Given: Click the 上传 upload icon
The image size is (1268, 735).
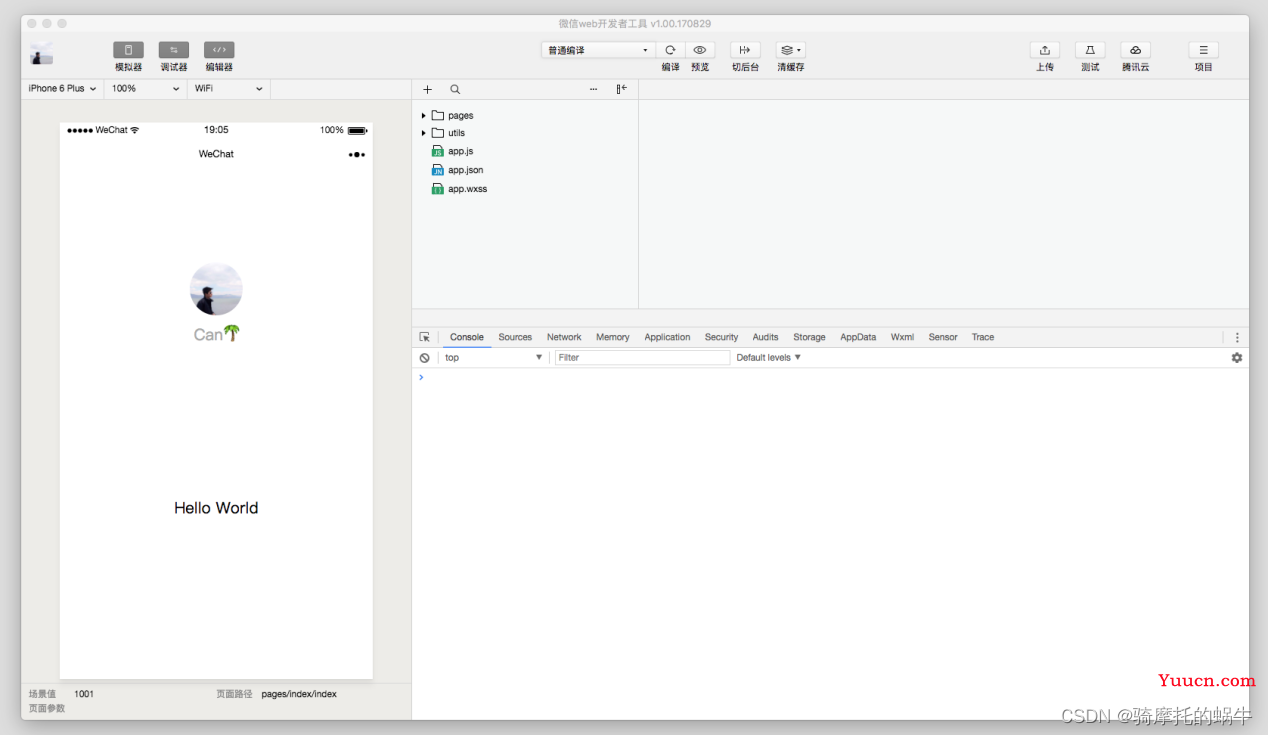Looking at the screenshot, I should coord(1045,50).
